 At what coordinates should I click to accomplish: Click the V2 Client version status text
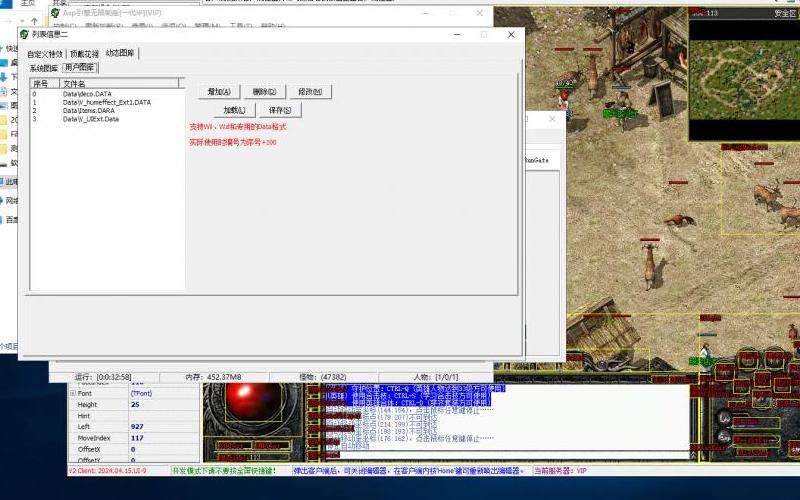pyautogui.click(x=108, y=470)
